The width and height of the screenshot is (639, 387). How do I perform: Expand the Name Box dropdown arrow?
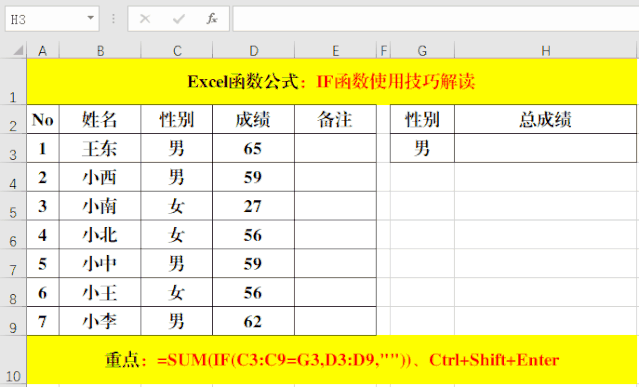(90, 18)
